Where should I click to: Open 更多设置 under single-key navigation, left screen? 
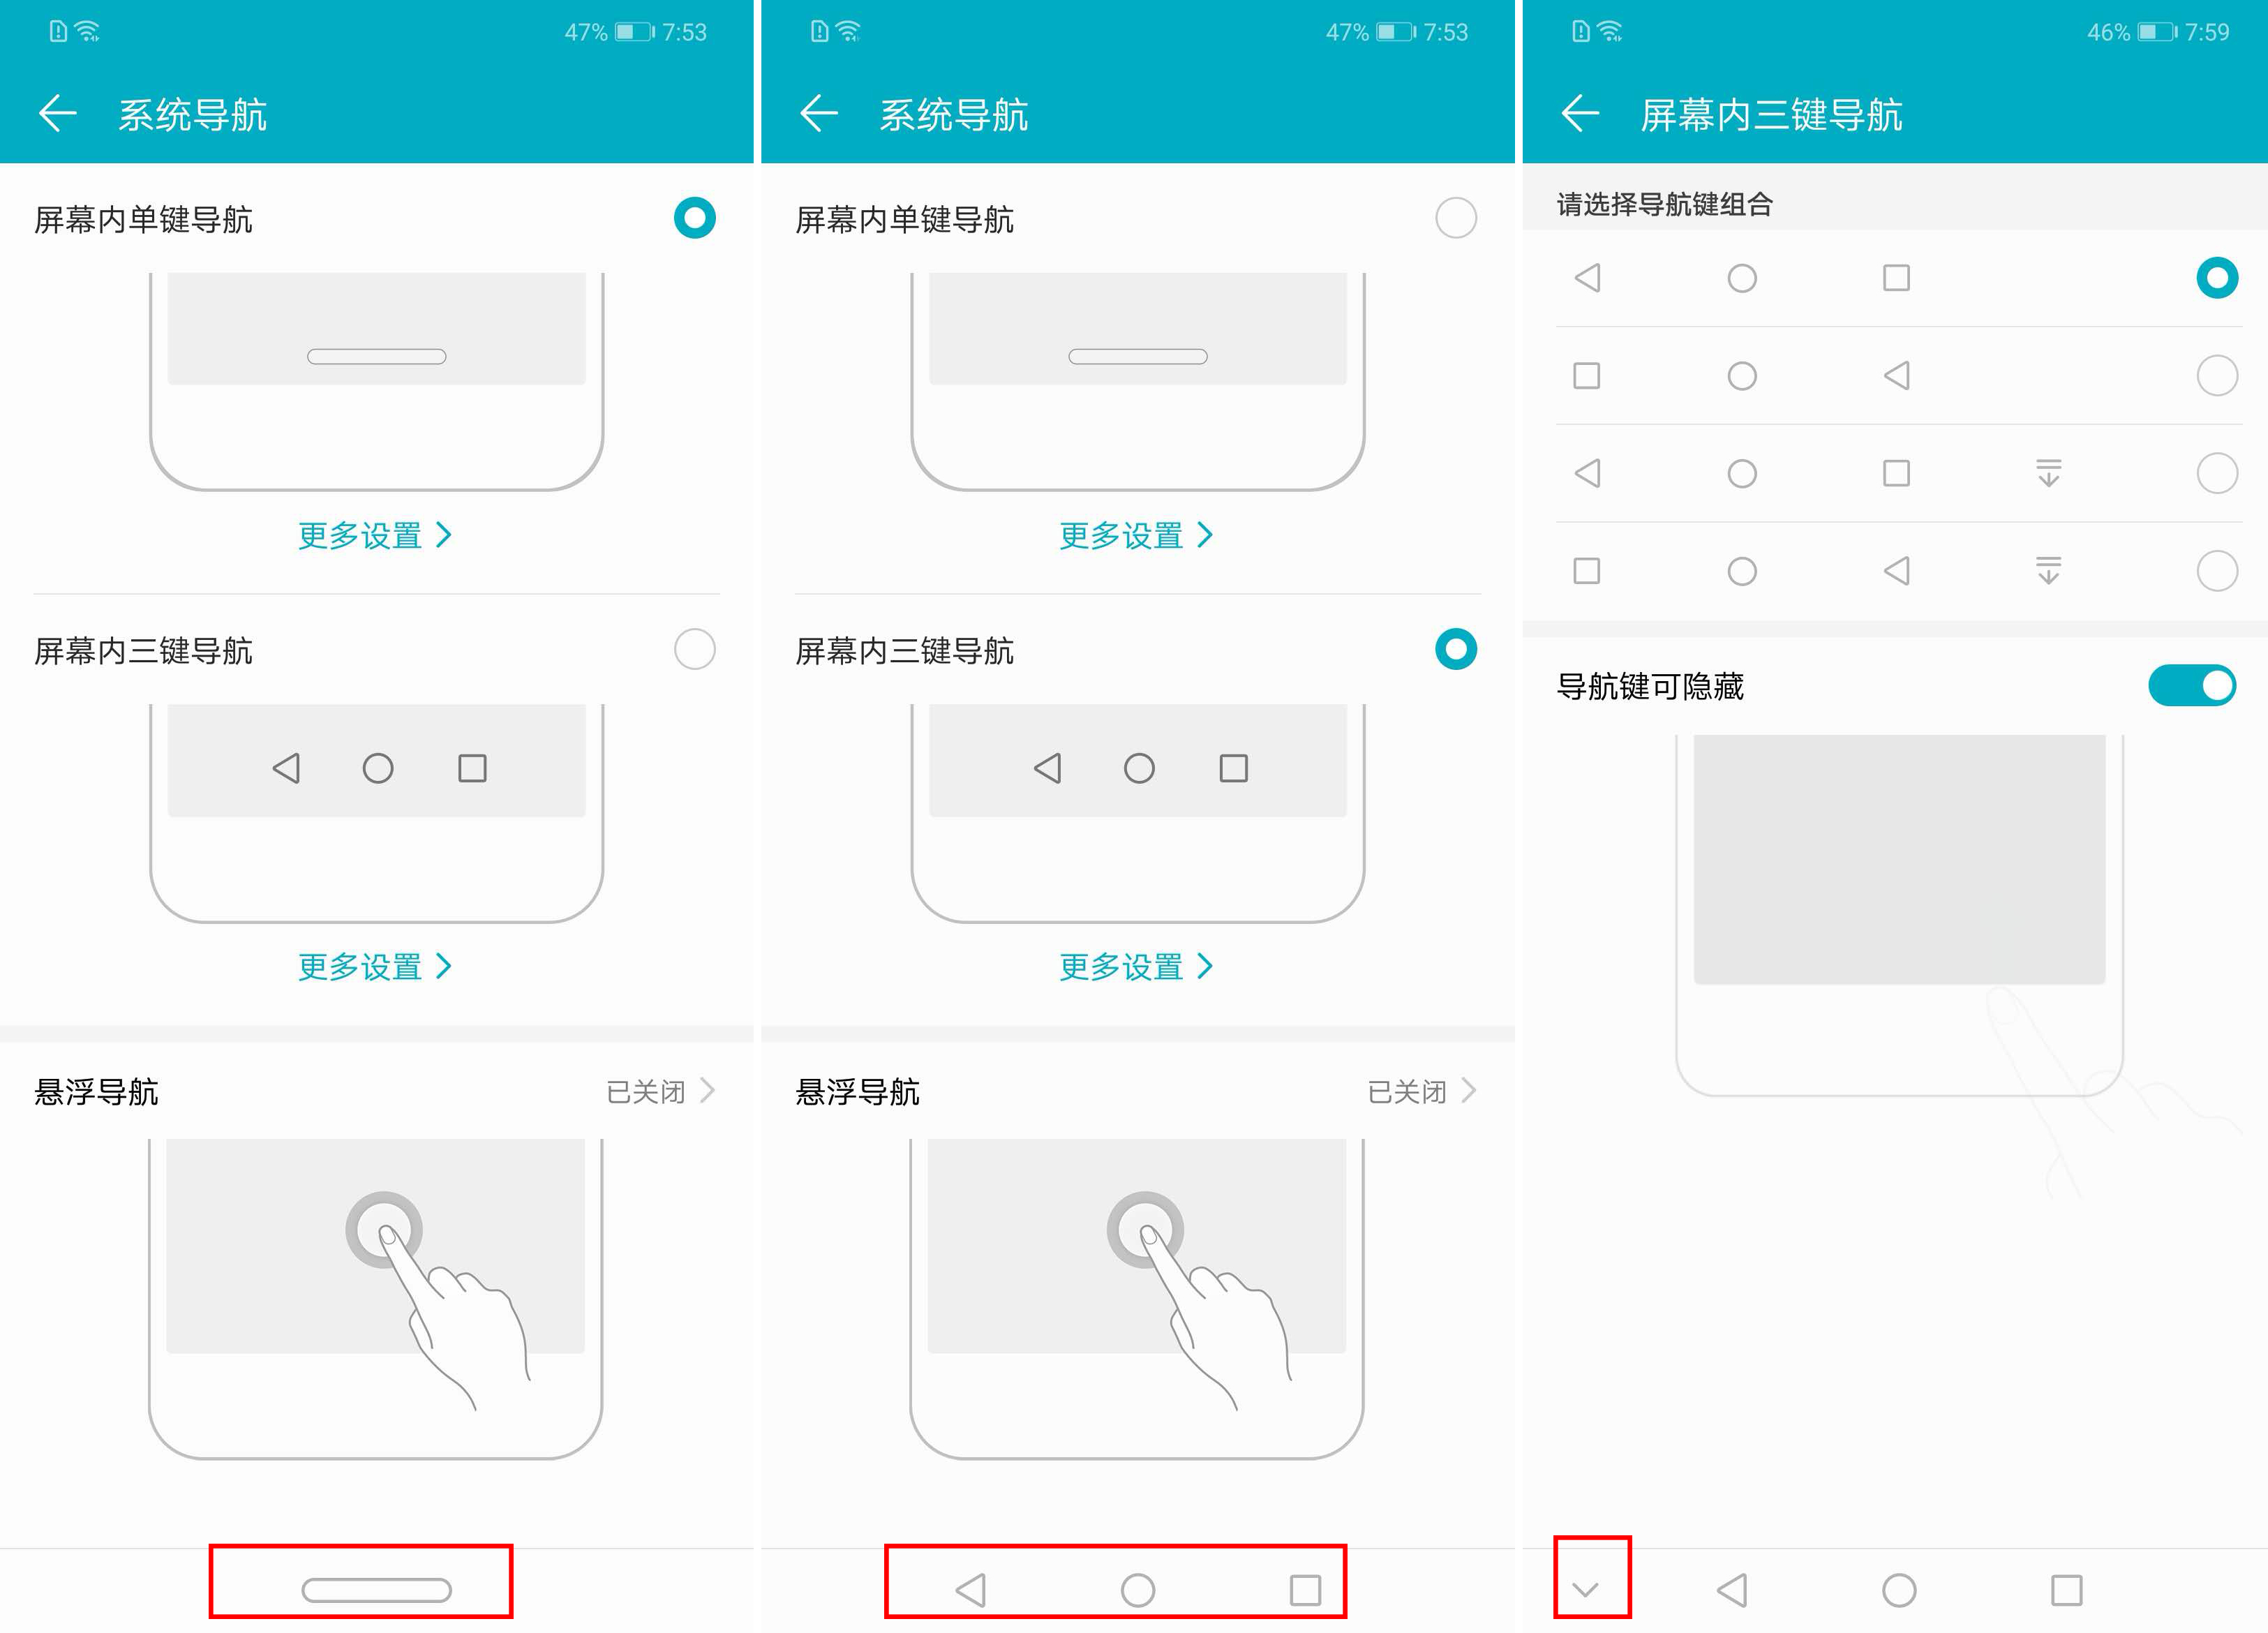point(375,536)
